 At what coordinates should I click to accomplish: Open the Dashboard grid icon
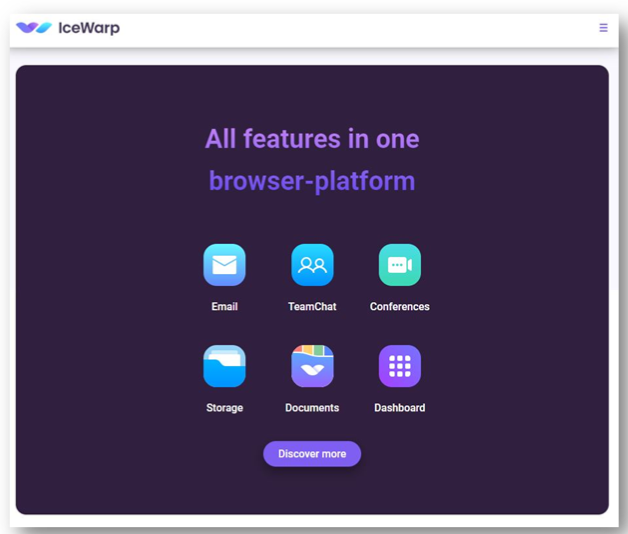coord(400,366)
